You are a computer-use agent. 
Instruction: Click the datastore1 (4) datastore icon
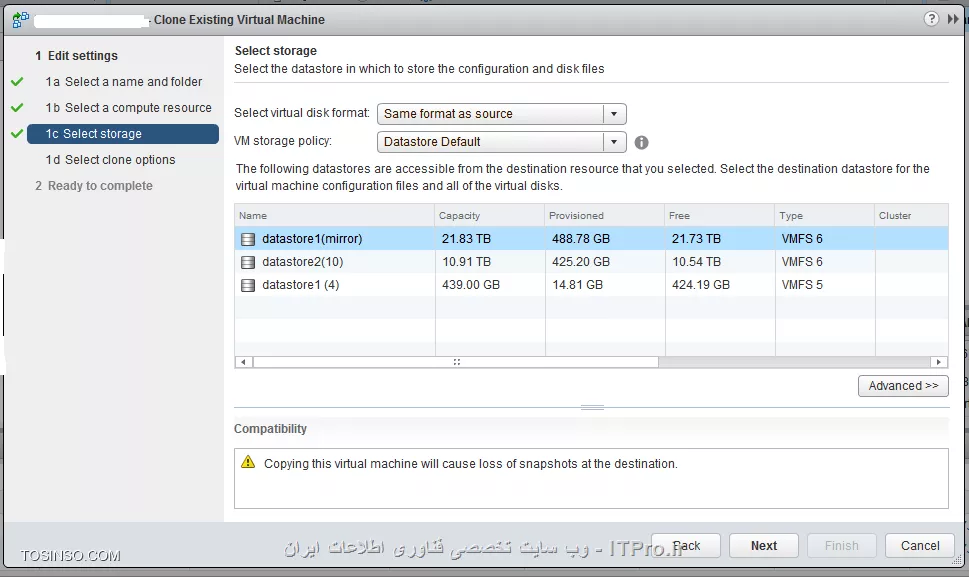pyautogui.click(x=248, y=285)
